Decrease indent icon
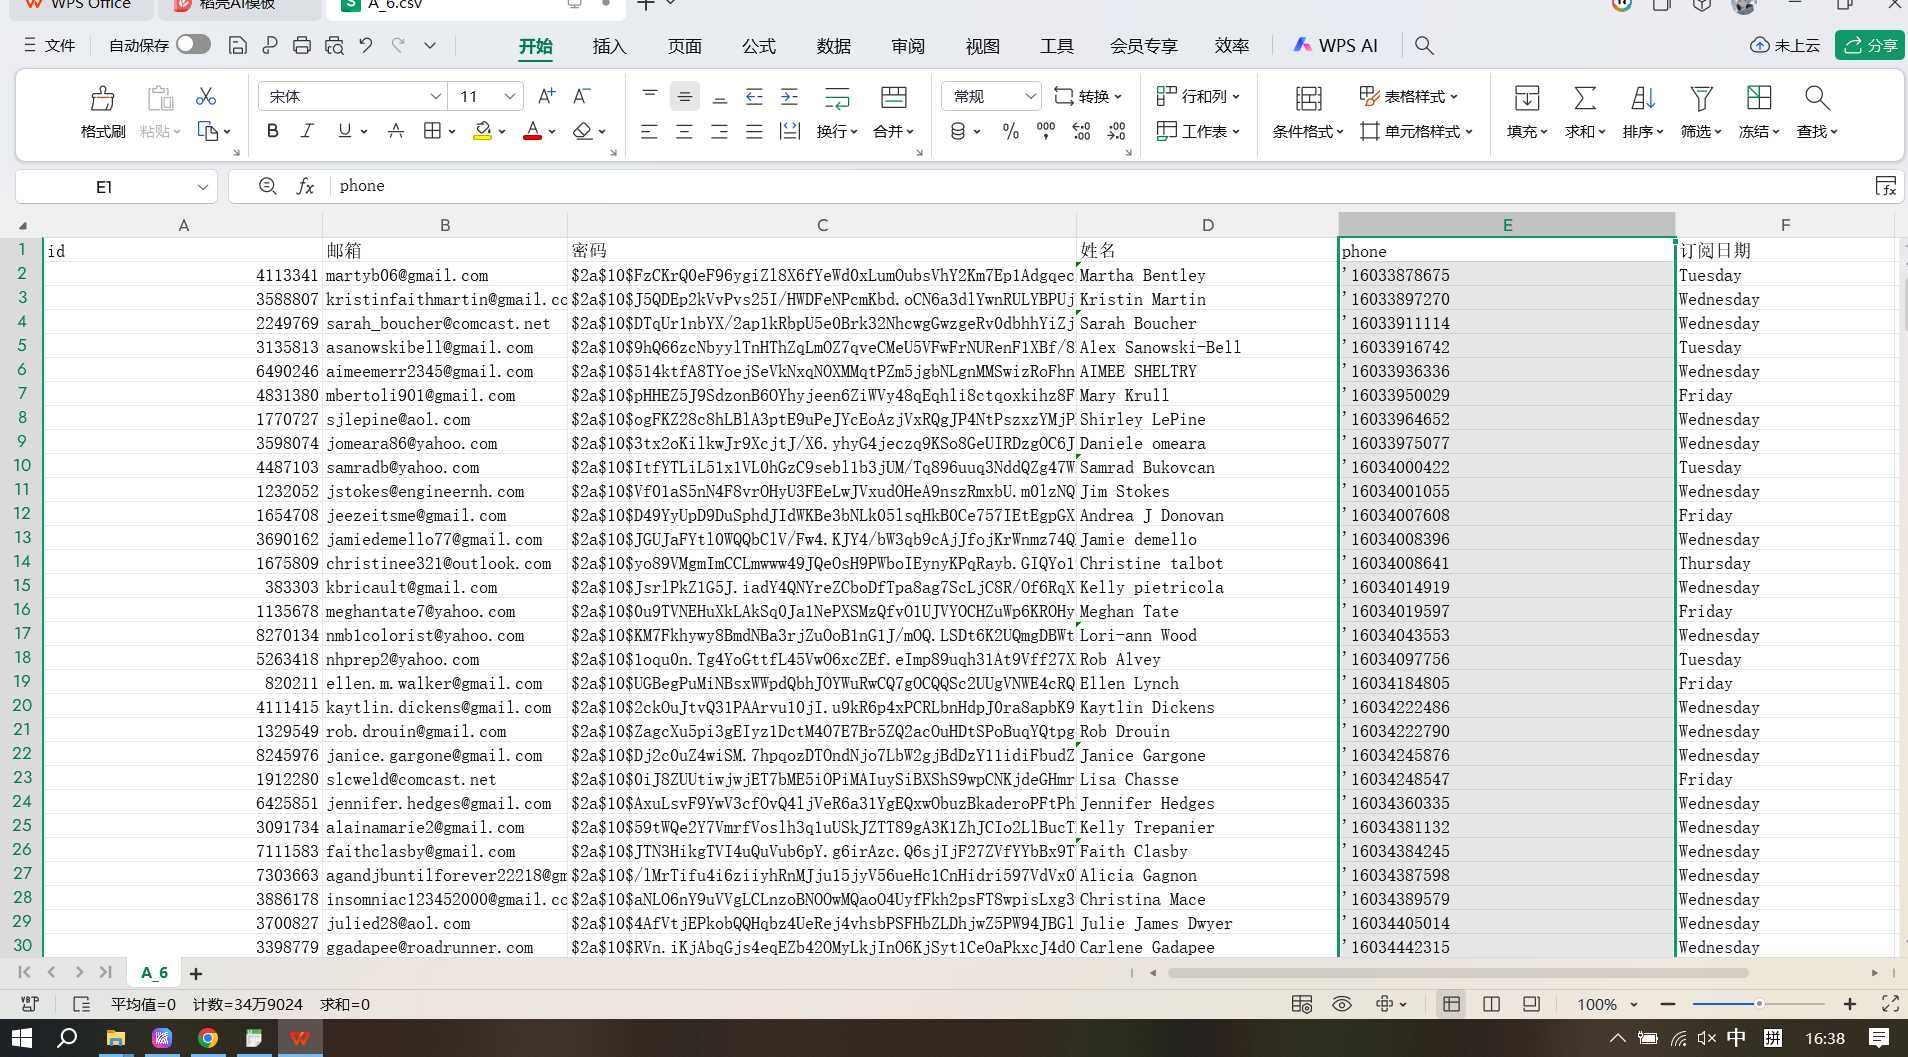 coord(754,96)
